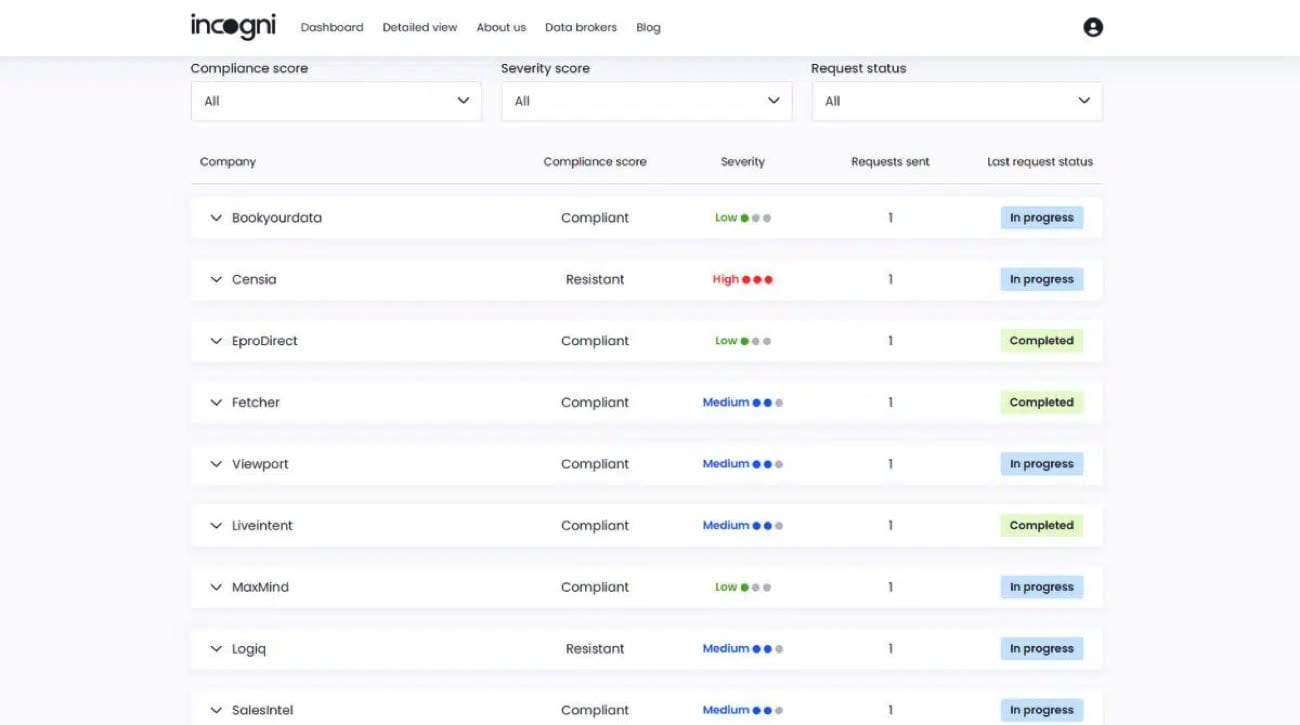Click EproDirect's Completed status badge
Screen dimensions: 1300x725
pyautogui.click(x=1041, y=341)
